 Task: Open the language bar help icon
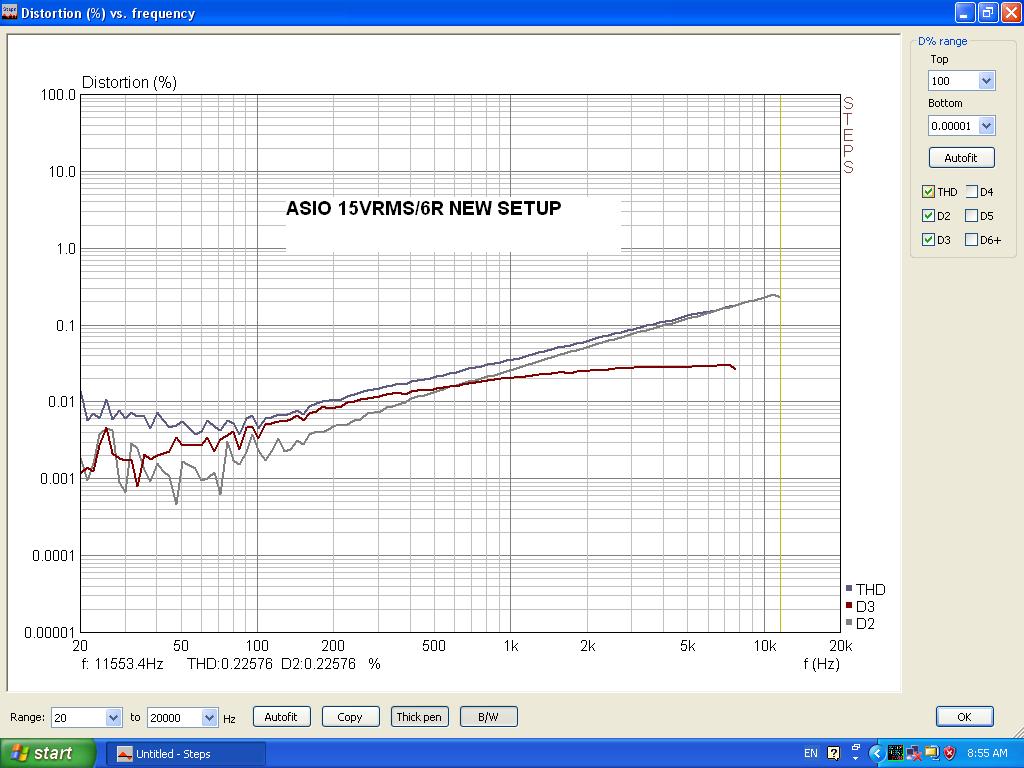[833, 753]
